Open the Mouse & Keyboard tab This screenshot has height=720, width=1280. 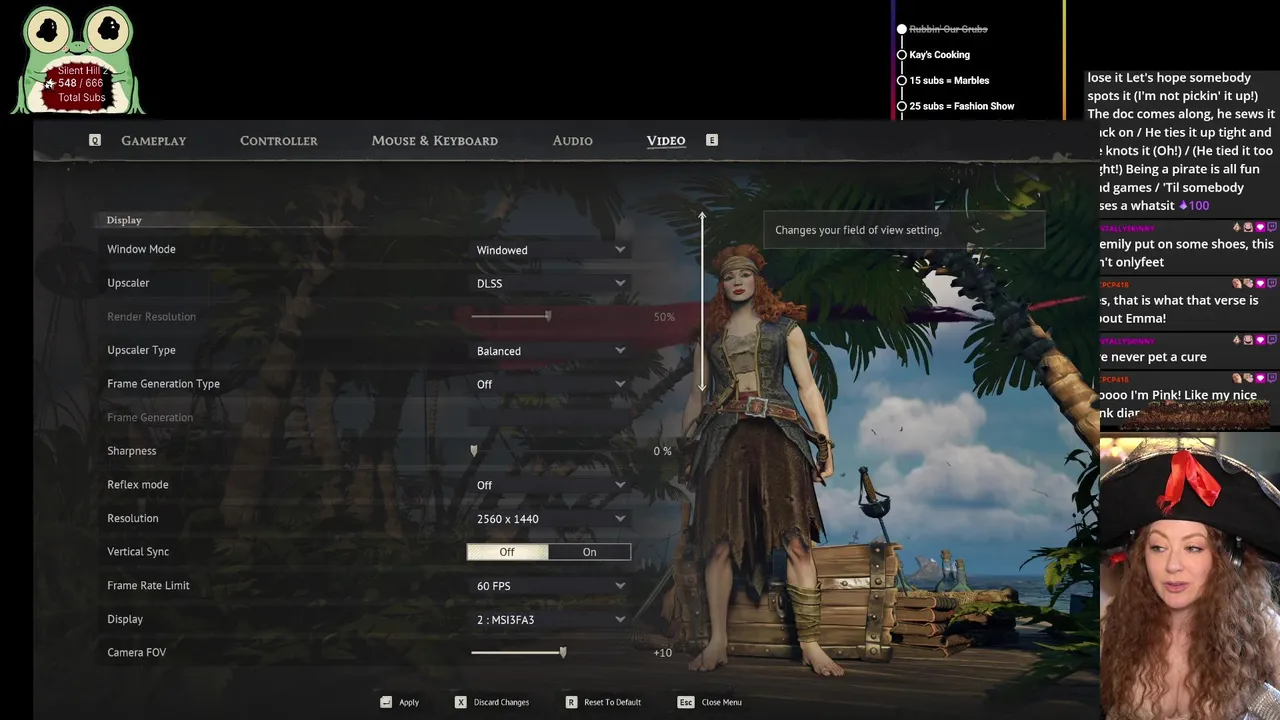[434, 141]
